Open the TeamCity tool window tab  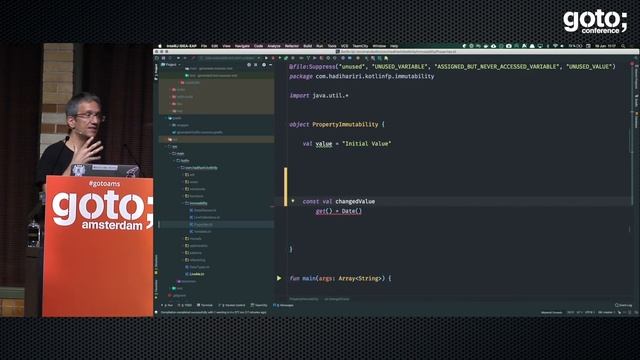(259, 305)
